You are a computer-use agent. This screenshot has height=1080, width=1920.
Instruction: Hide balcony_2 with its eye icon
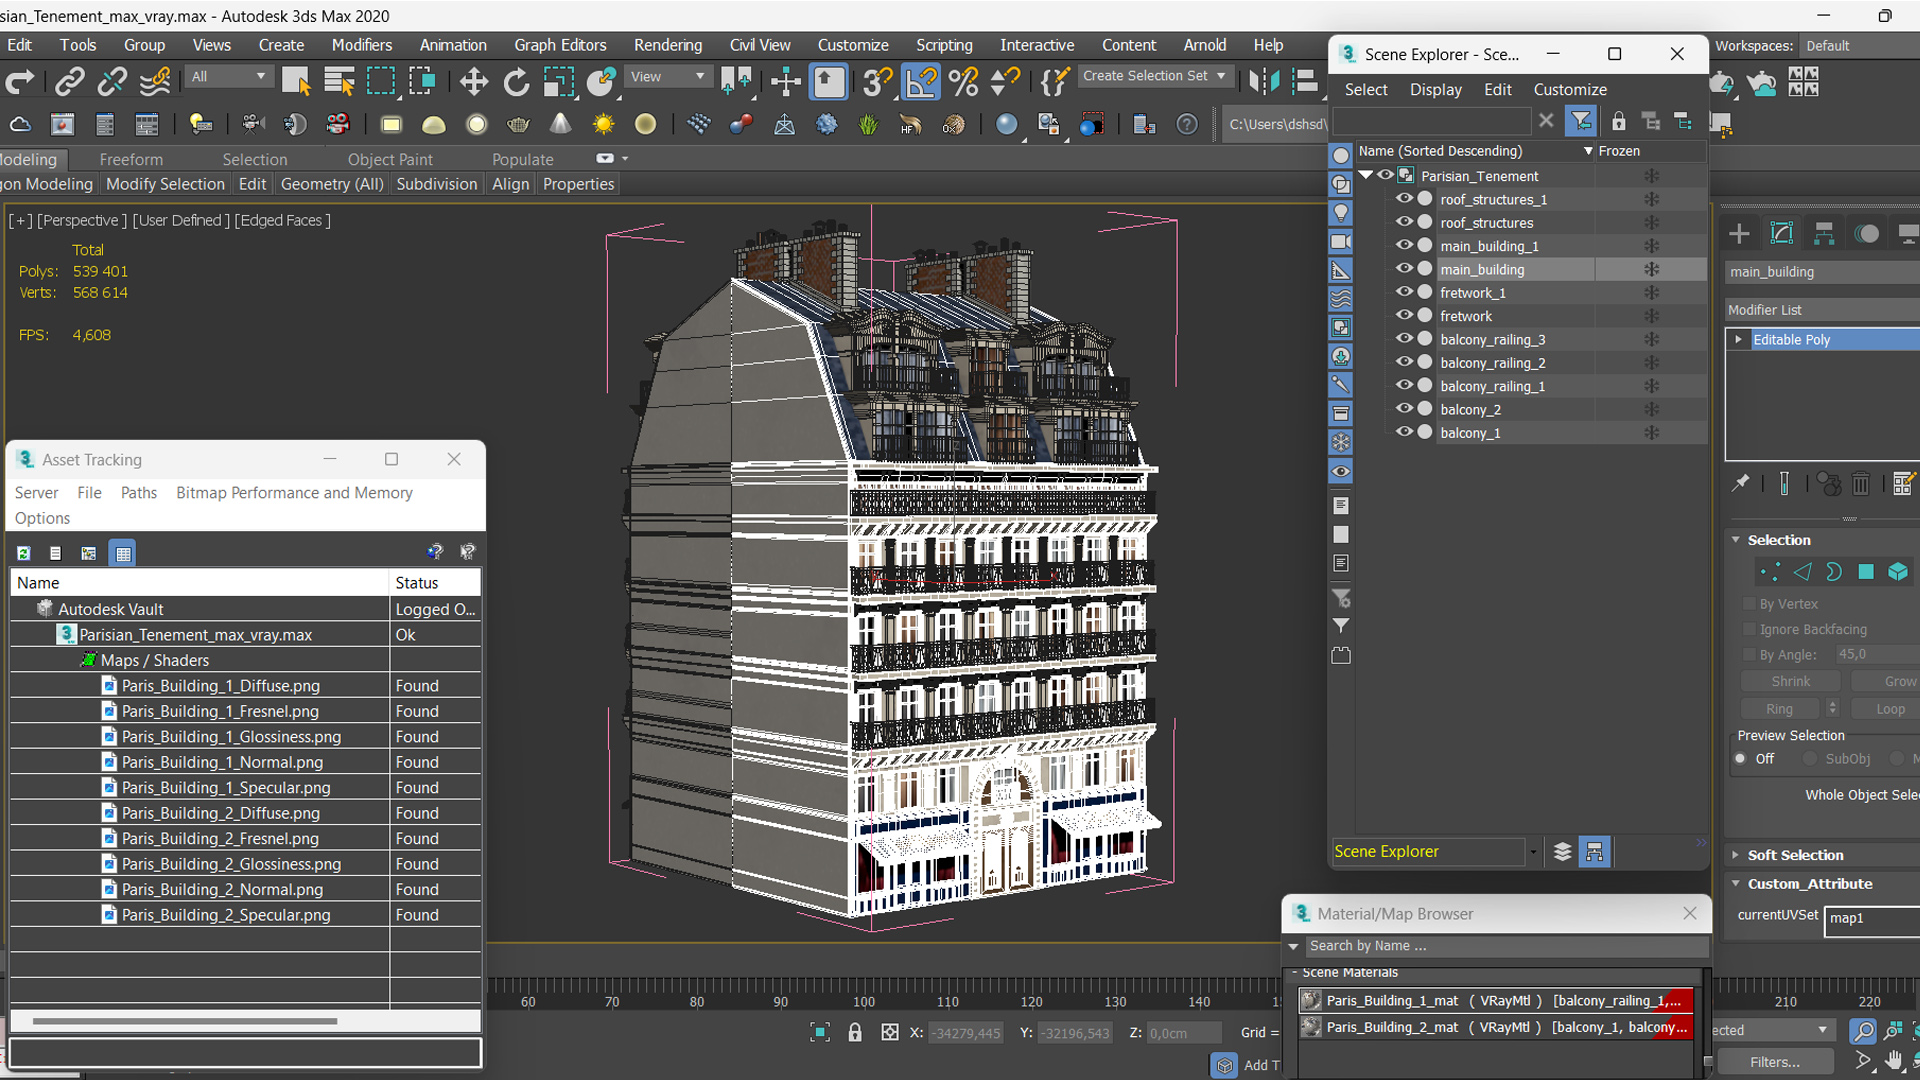tap(1404, 409)
